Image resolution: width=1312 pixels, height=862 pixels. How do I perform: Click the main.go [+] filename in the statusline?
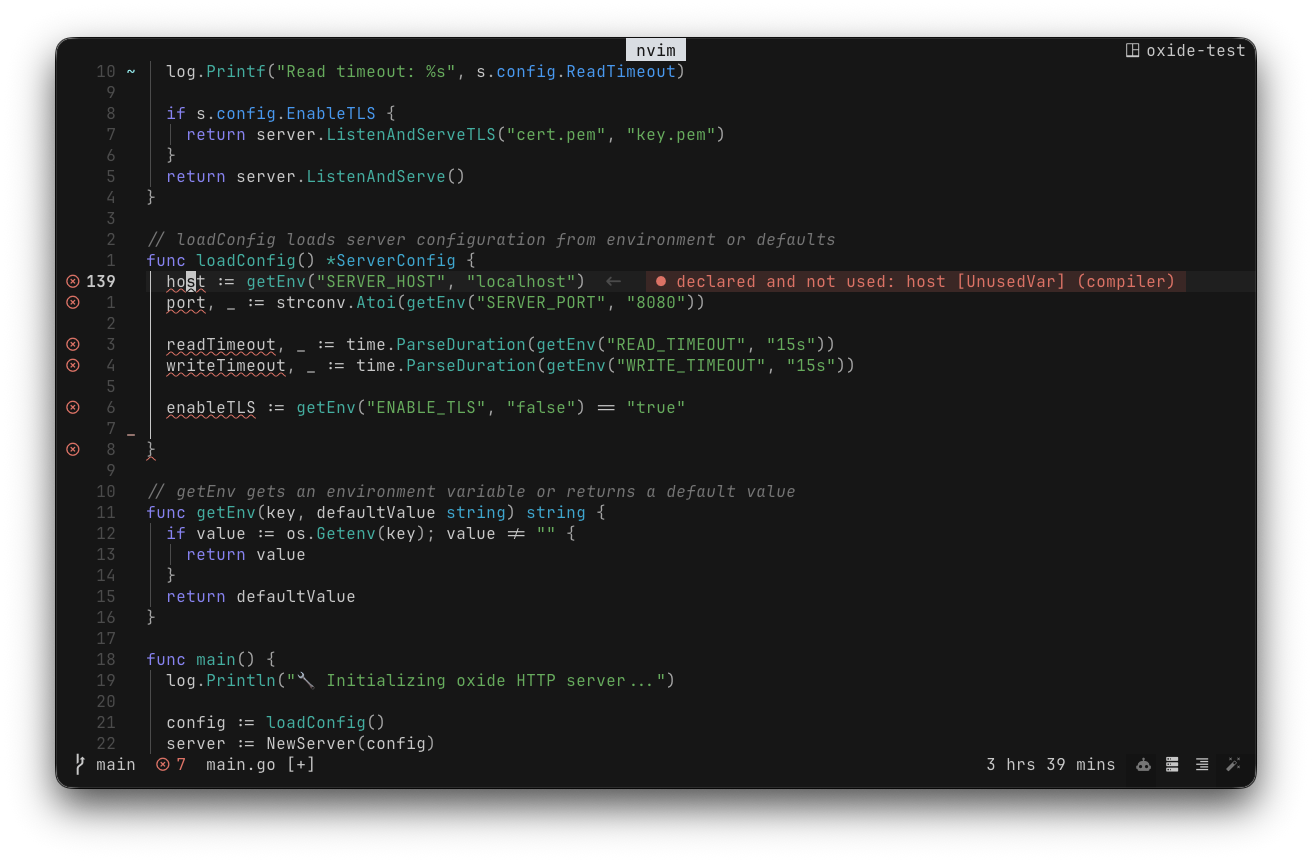(x=261, y=765)
